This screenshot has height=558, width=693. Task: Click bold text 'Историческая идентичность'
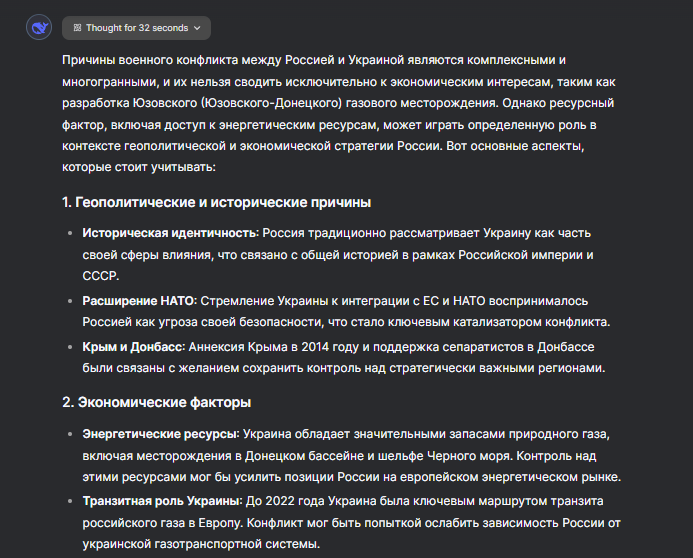coord(170,233)
